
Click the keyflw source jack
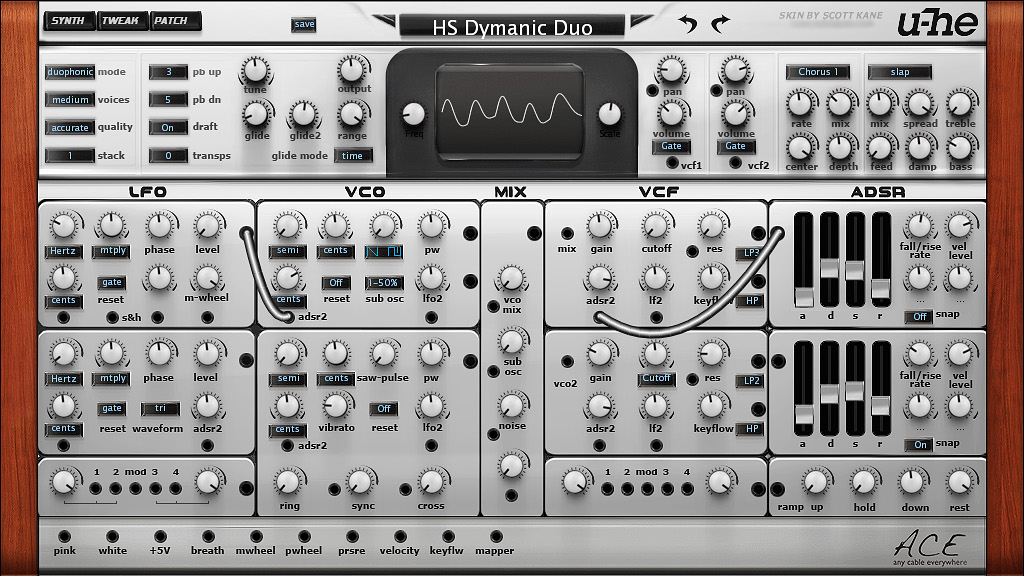448,536
